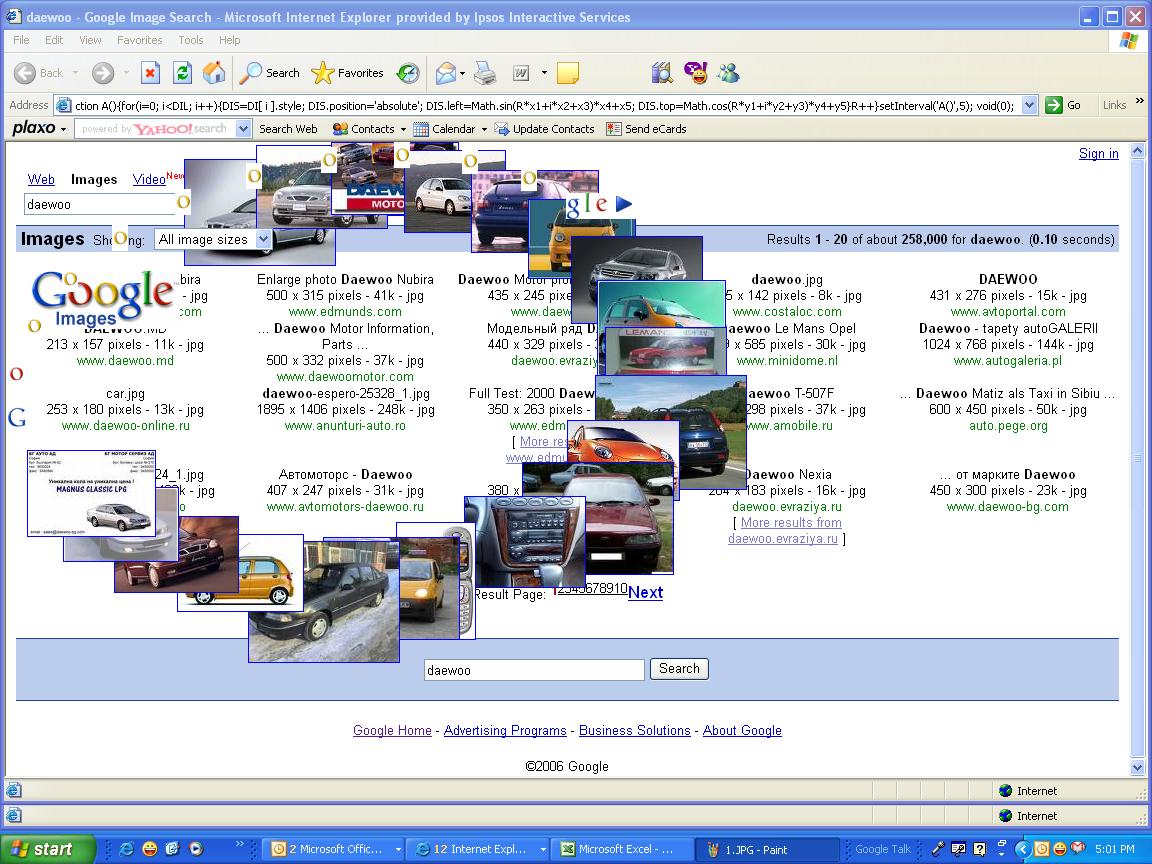Open the File menu
The image size is (1152, 864).
tap(21, 40)
